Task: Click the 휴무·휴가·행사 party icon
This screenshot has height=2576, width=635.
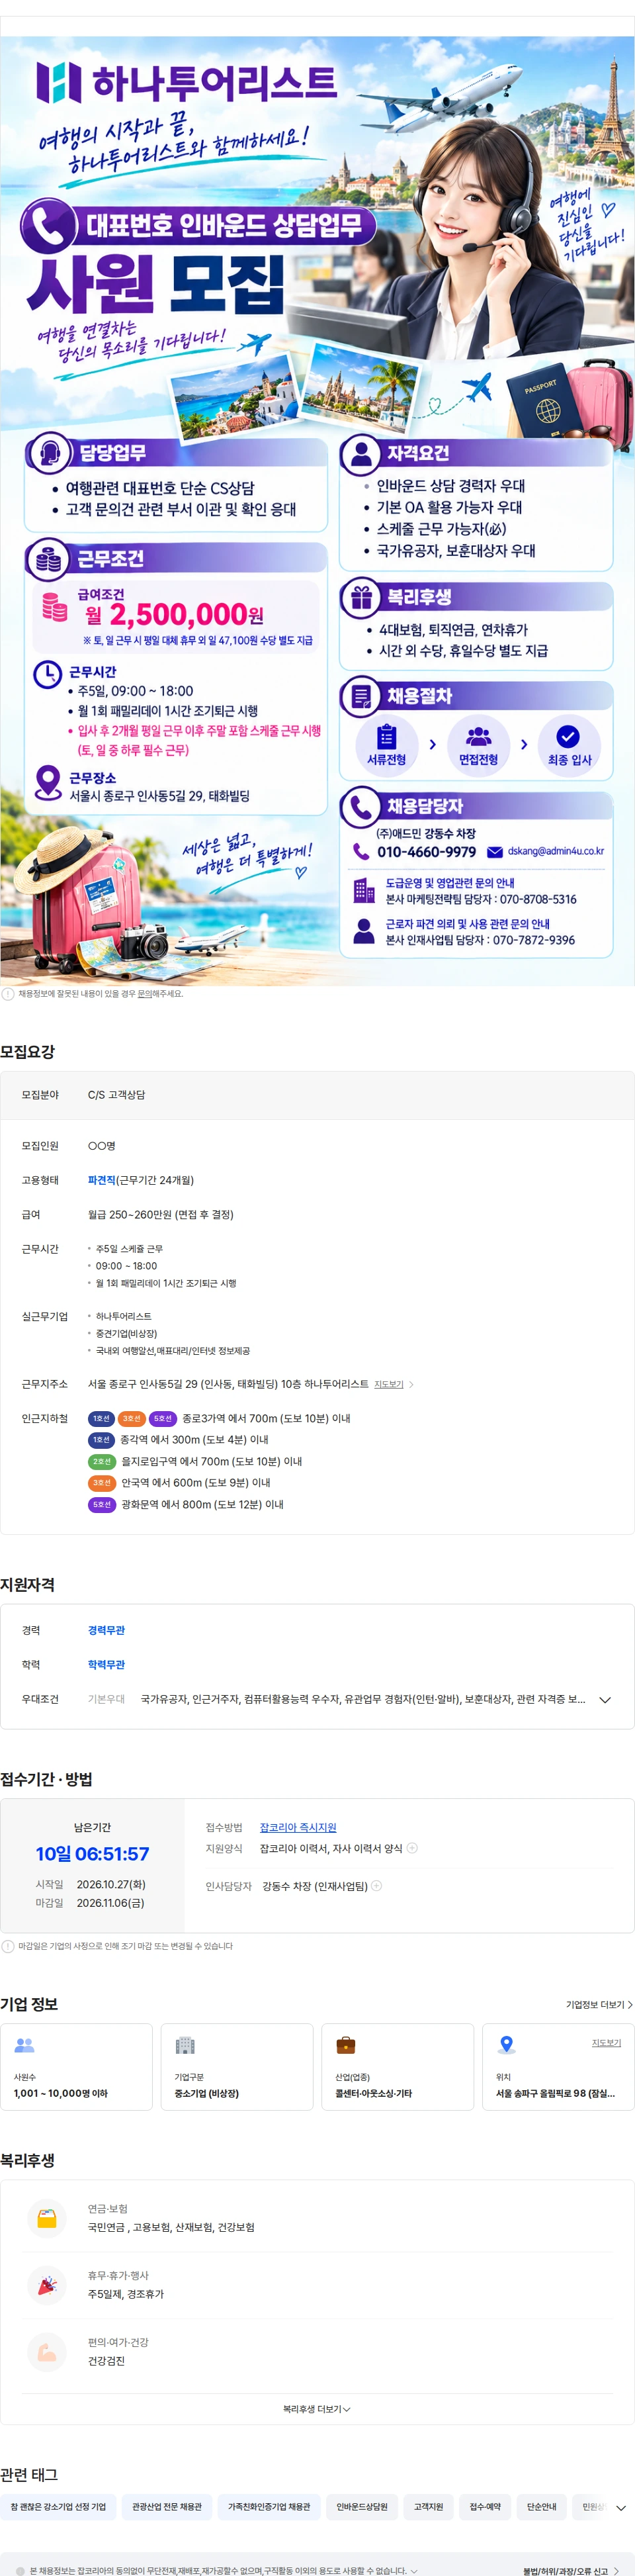Action: tap(46, 2284)
